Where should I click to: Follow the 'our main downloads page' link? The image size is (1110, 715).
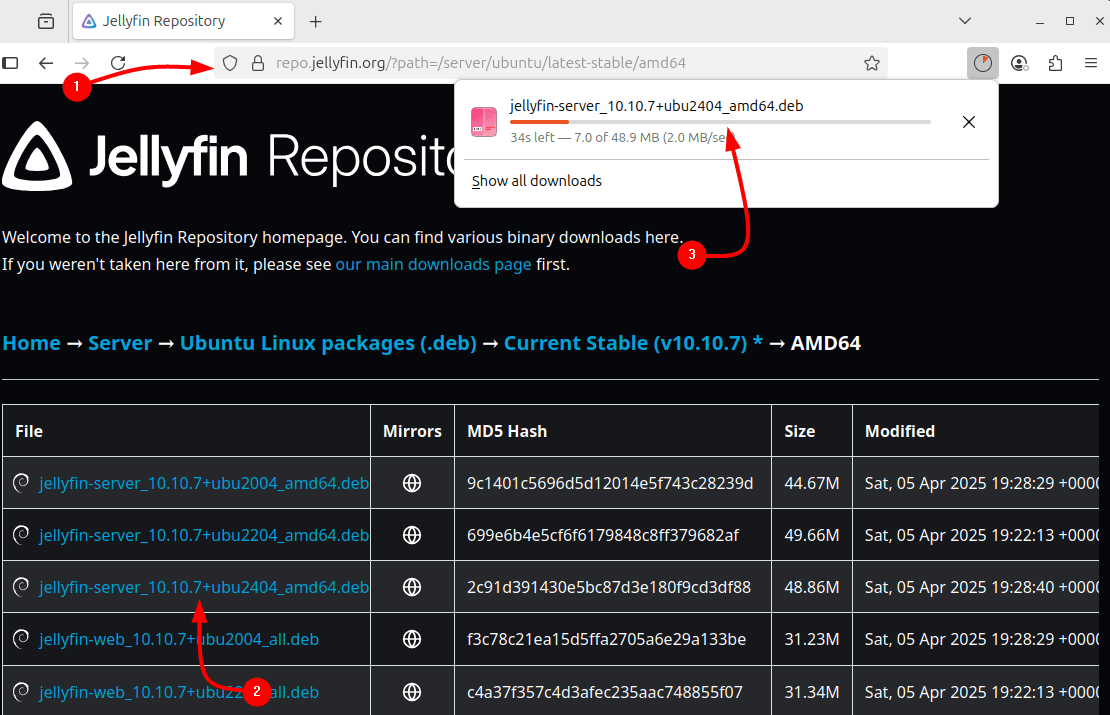(x=433, y=265)
